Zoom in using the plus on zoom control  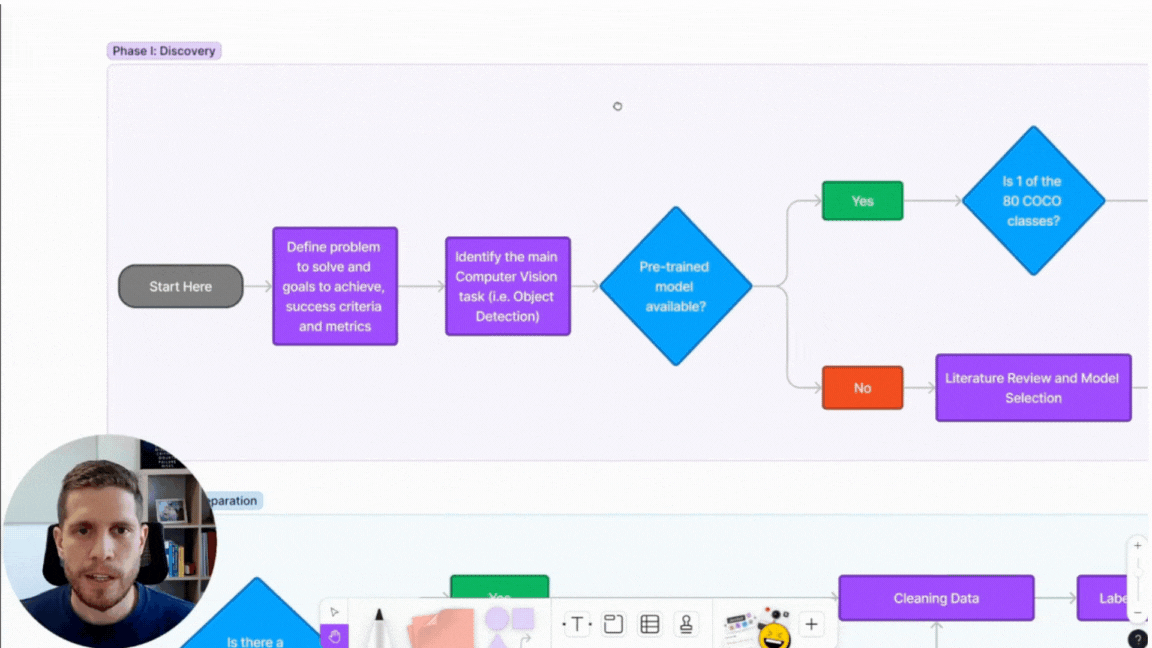coord(1137,545)
